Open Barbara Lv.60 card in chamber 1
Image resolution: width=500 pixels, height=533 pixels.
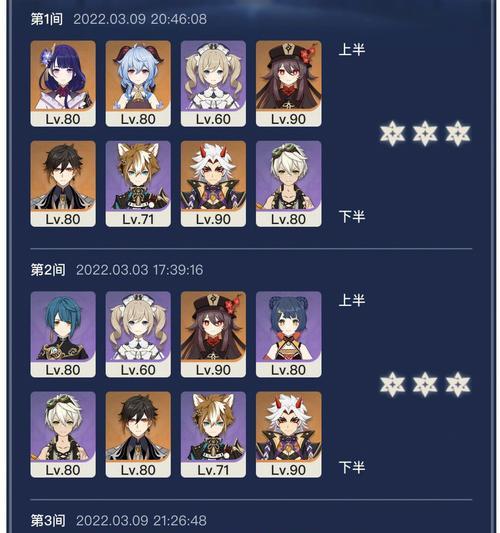(213, 84)
